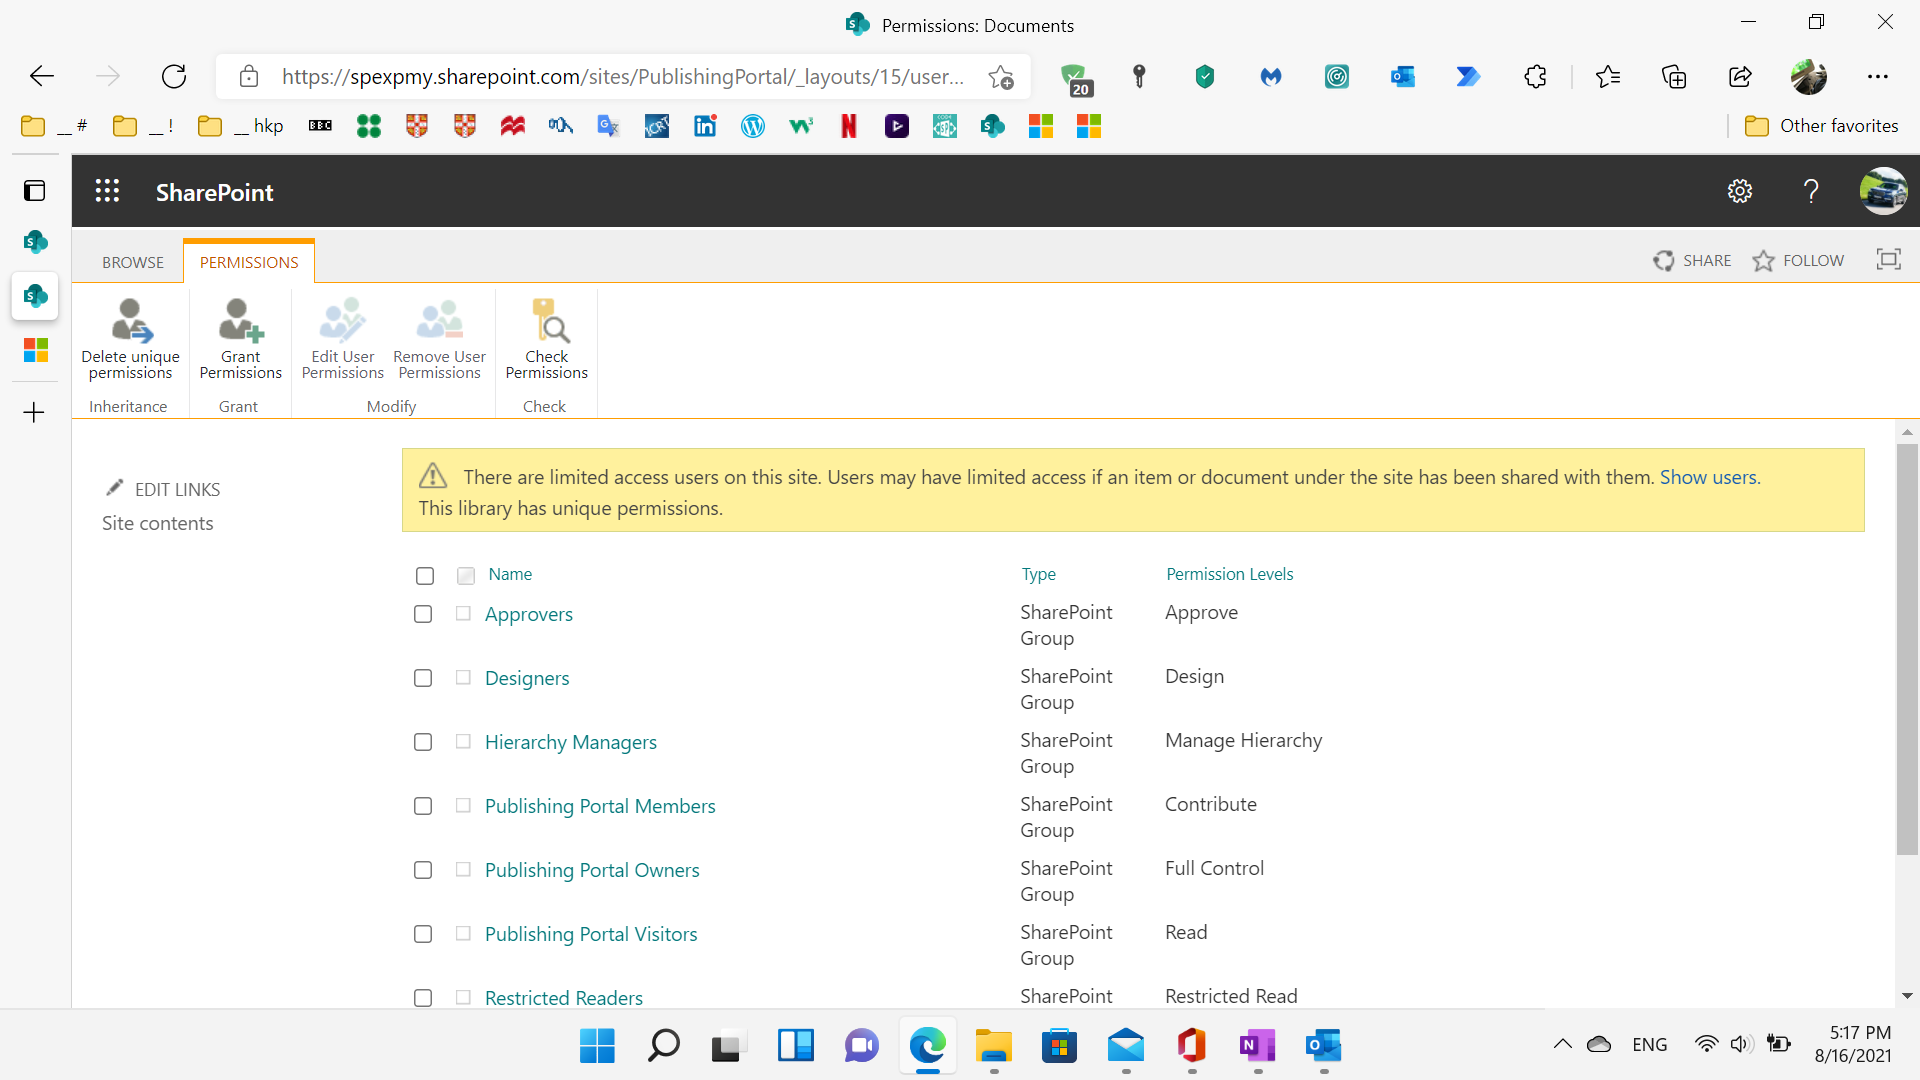The height and width of the screenshot is (1080, 1920).
Task: Open browser Favorites star list
Action: click(x=1608, y=76)
